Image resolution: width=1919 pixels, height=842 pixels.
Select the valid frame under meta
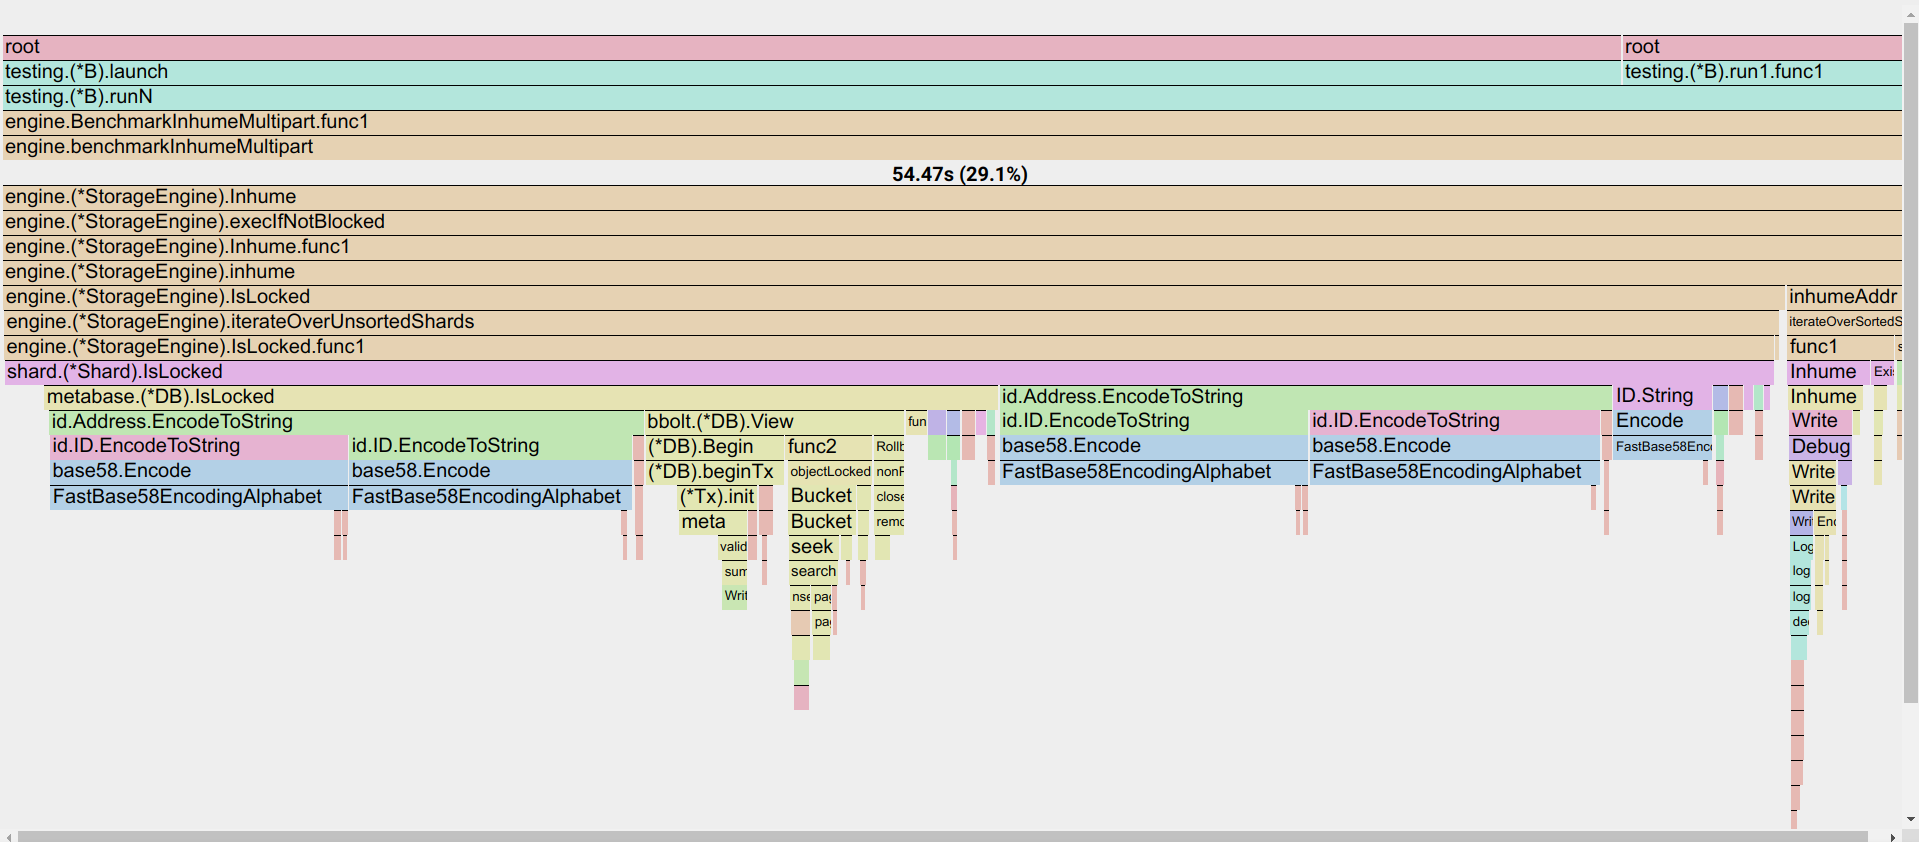click(733, 547)
